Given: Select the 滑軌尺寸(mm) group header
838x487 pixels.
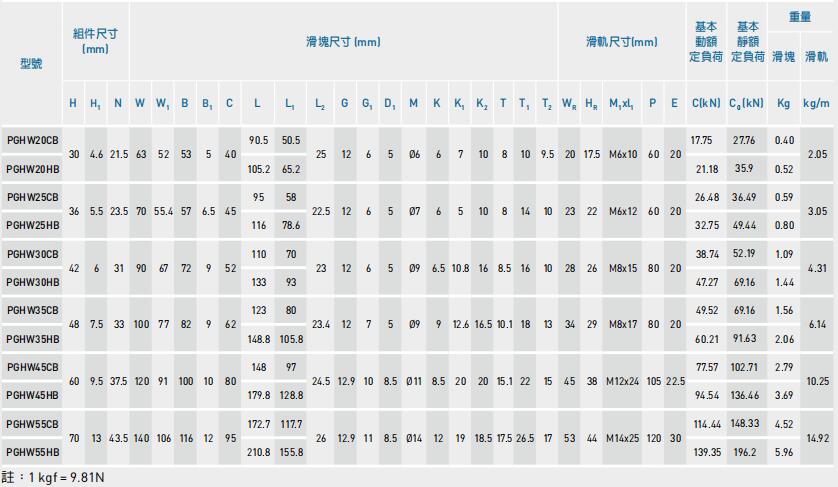Looking at the screenshot, I should 621,42.
